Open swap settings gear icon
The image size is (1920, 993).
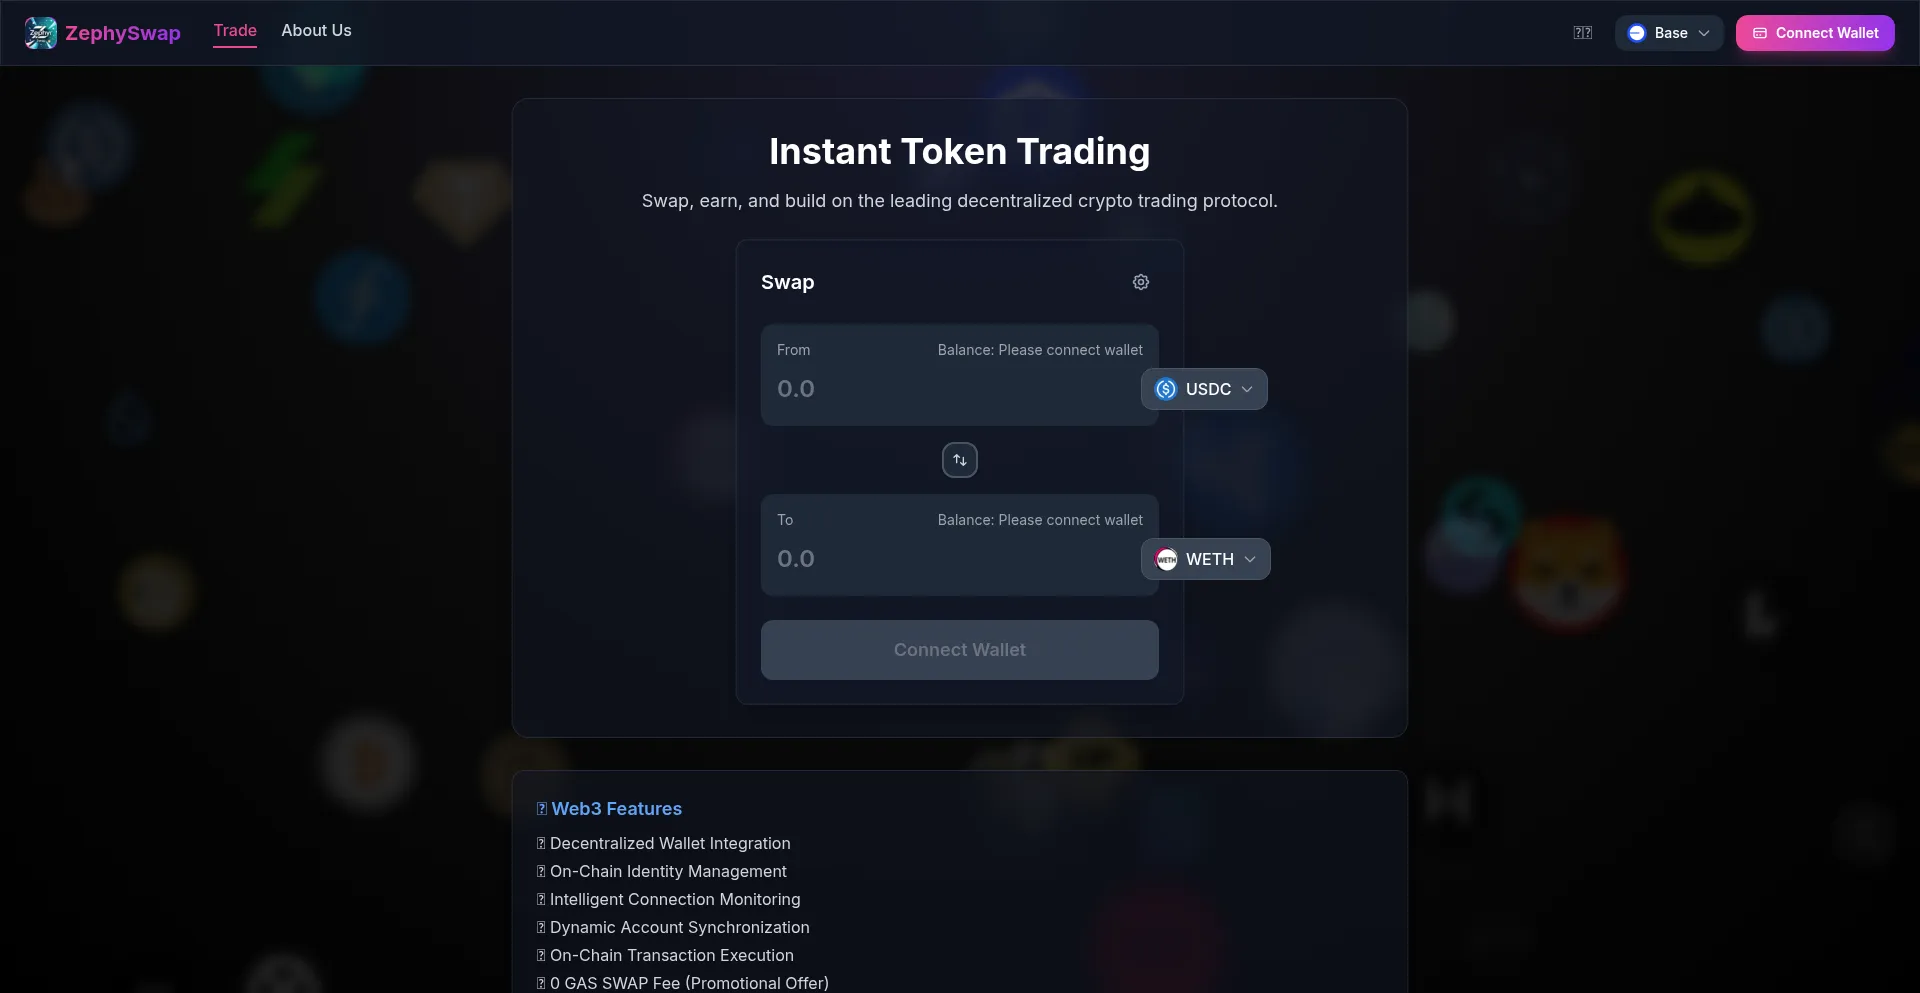click(1141, 282)
